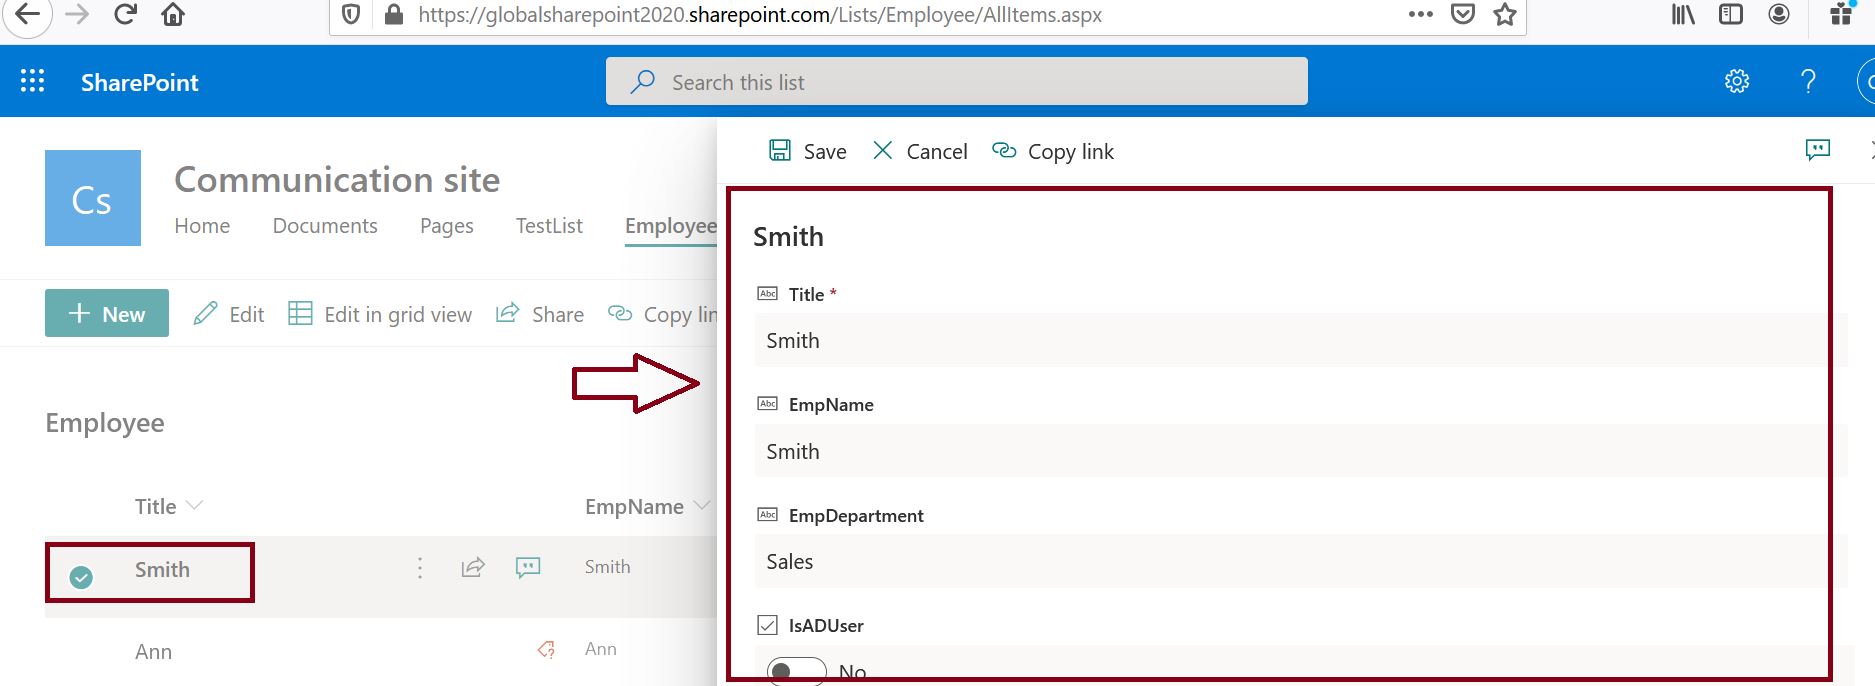Open the settings gear in SharePoint header
Image resolution: width=1875 pixels, height=686 pixels.
click(x=1737, y=81)
